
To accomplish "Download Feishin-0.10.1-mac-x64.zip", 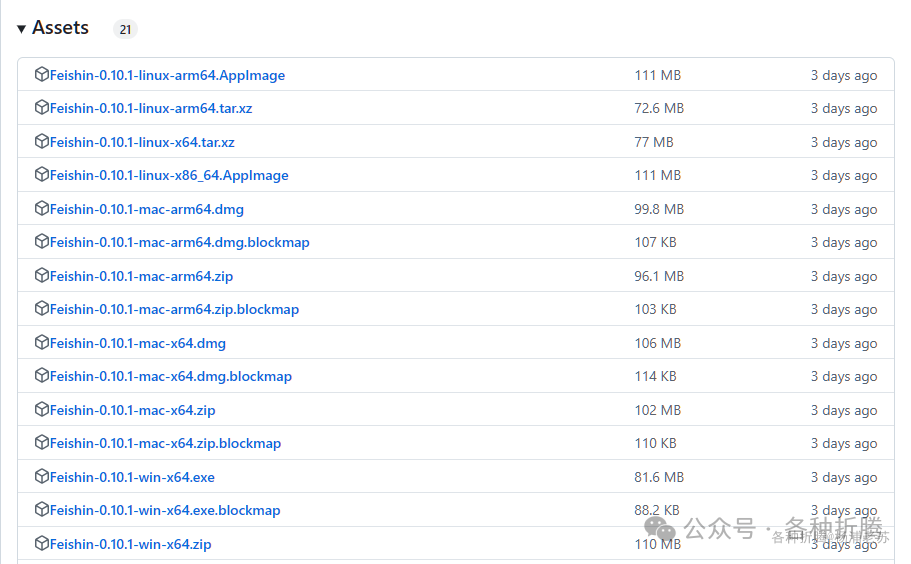I will (x=132, y=411).
